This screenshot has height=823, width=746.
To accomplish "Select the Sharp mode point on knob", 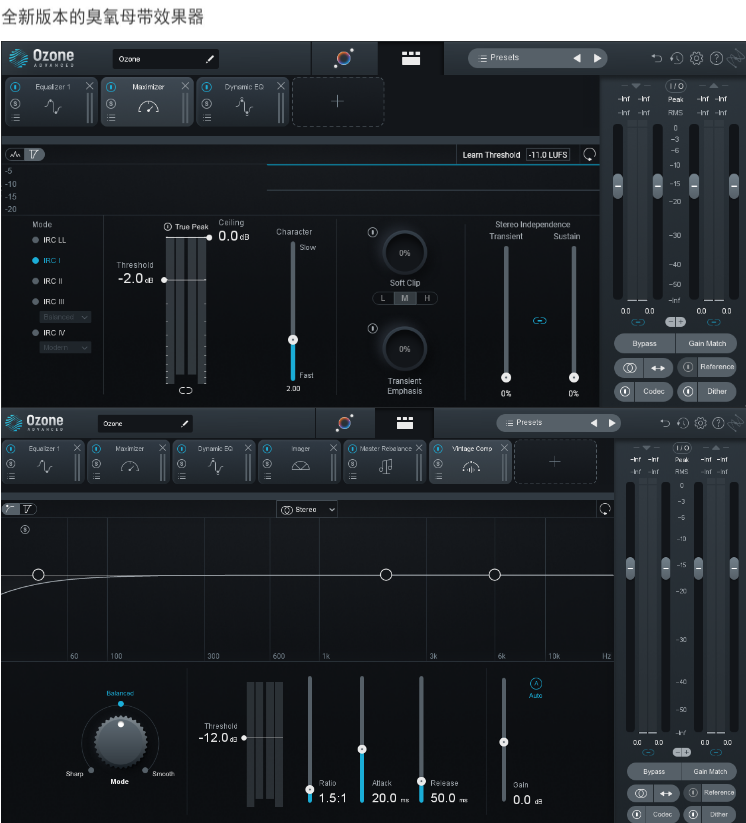I will (91, 770).
